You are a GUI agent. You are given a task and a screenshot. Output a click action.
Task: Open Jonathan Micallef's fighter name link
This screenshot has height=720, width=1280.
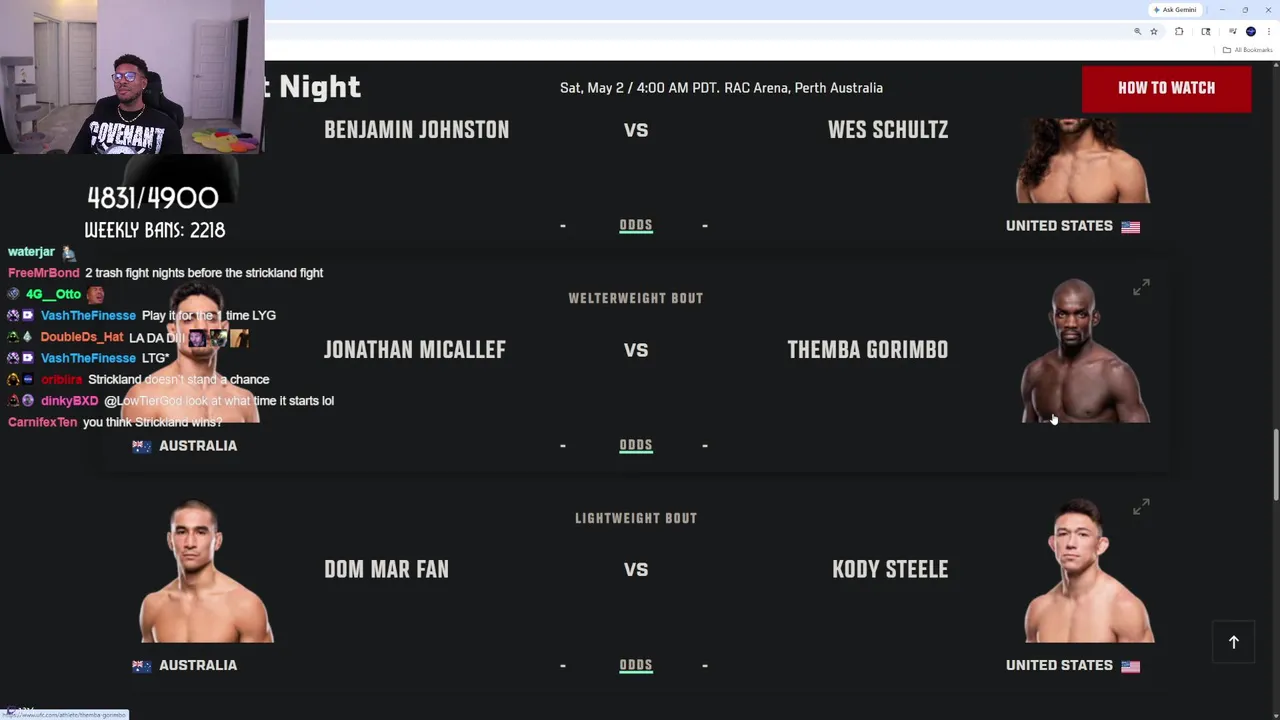414,350
